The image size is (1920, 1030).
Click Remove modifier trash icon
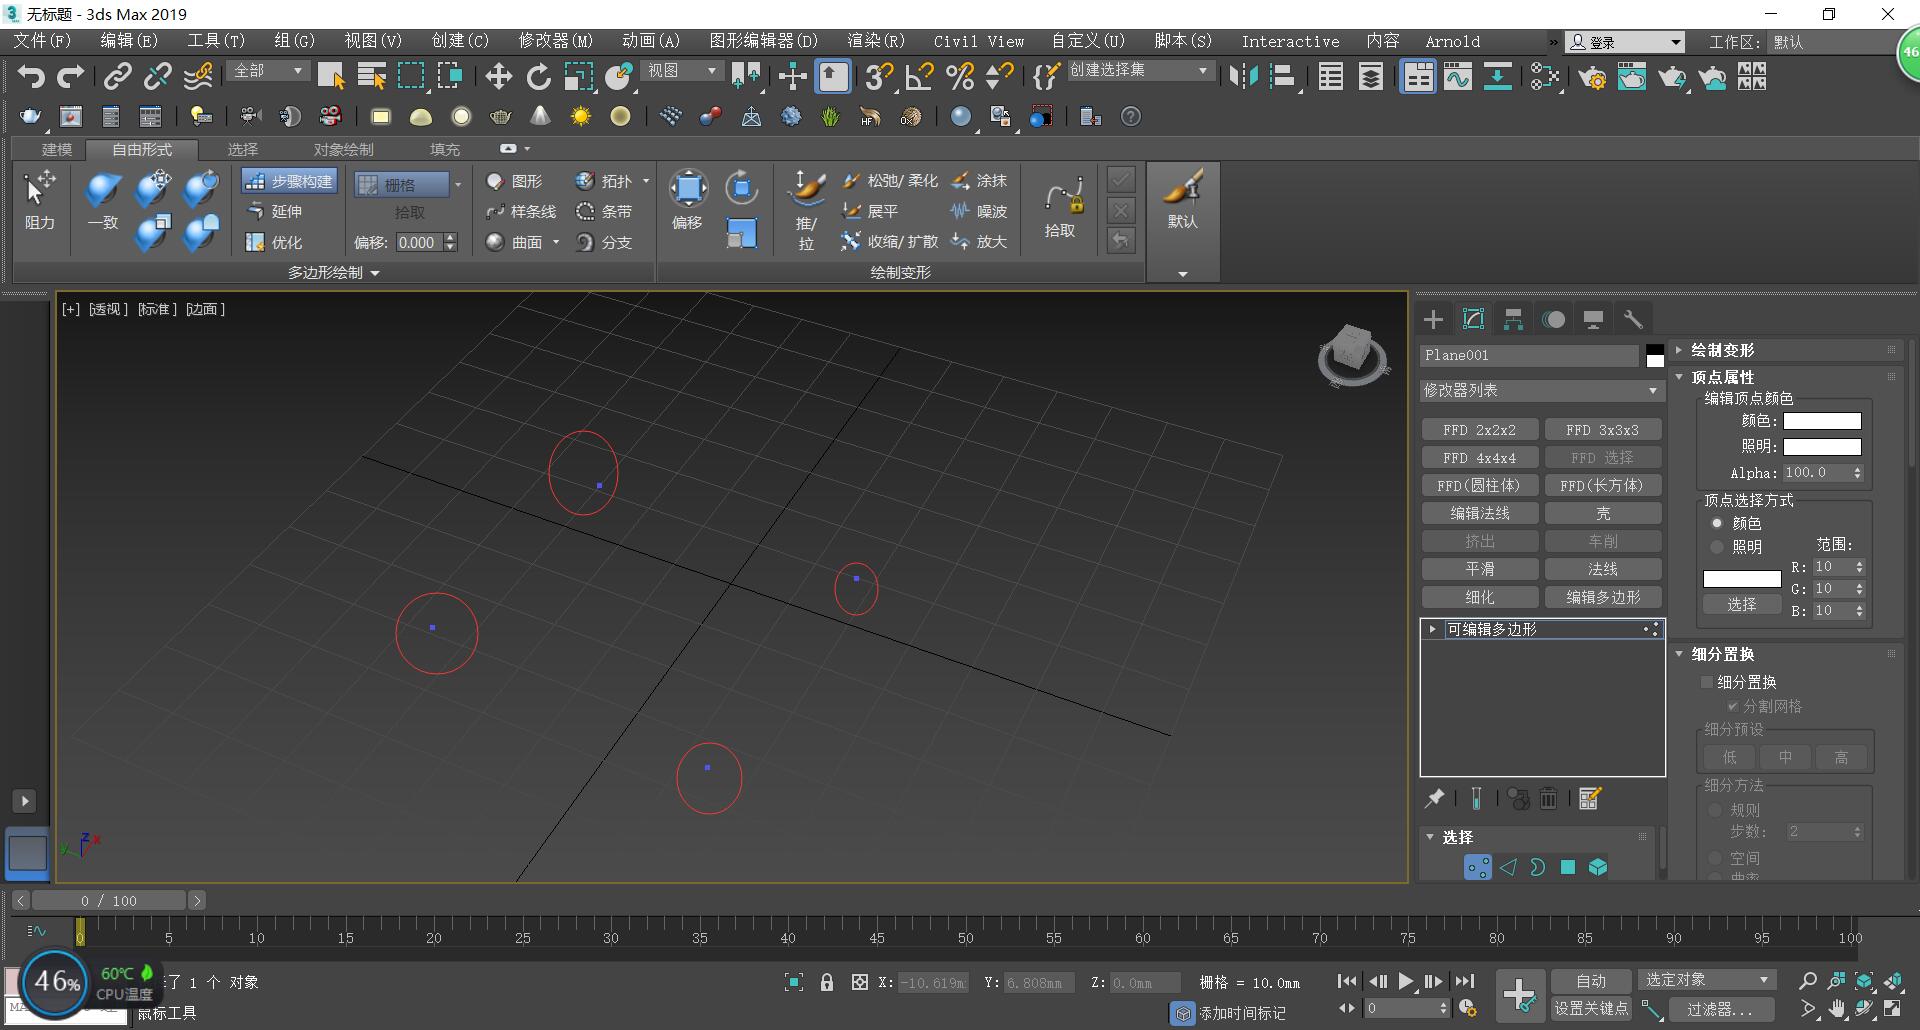click(x=1548, y=798)
